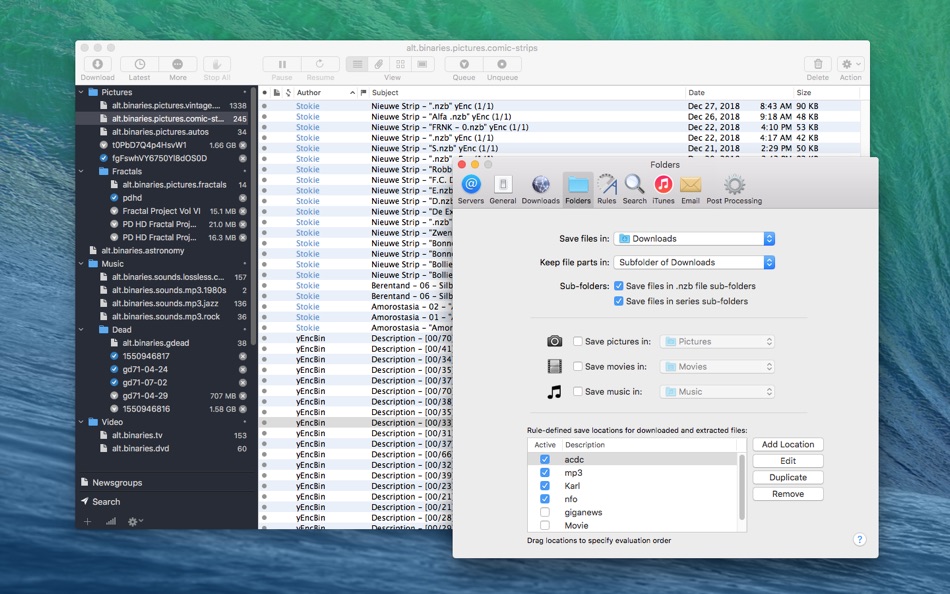
Task: Open the Post Processing preferences pane
Action: point(734,186)
